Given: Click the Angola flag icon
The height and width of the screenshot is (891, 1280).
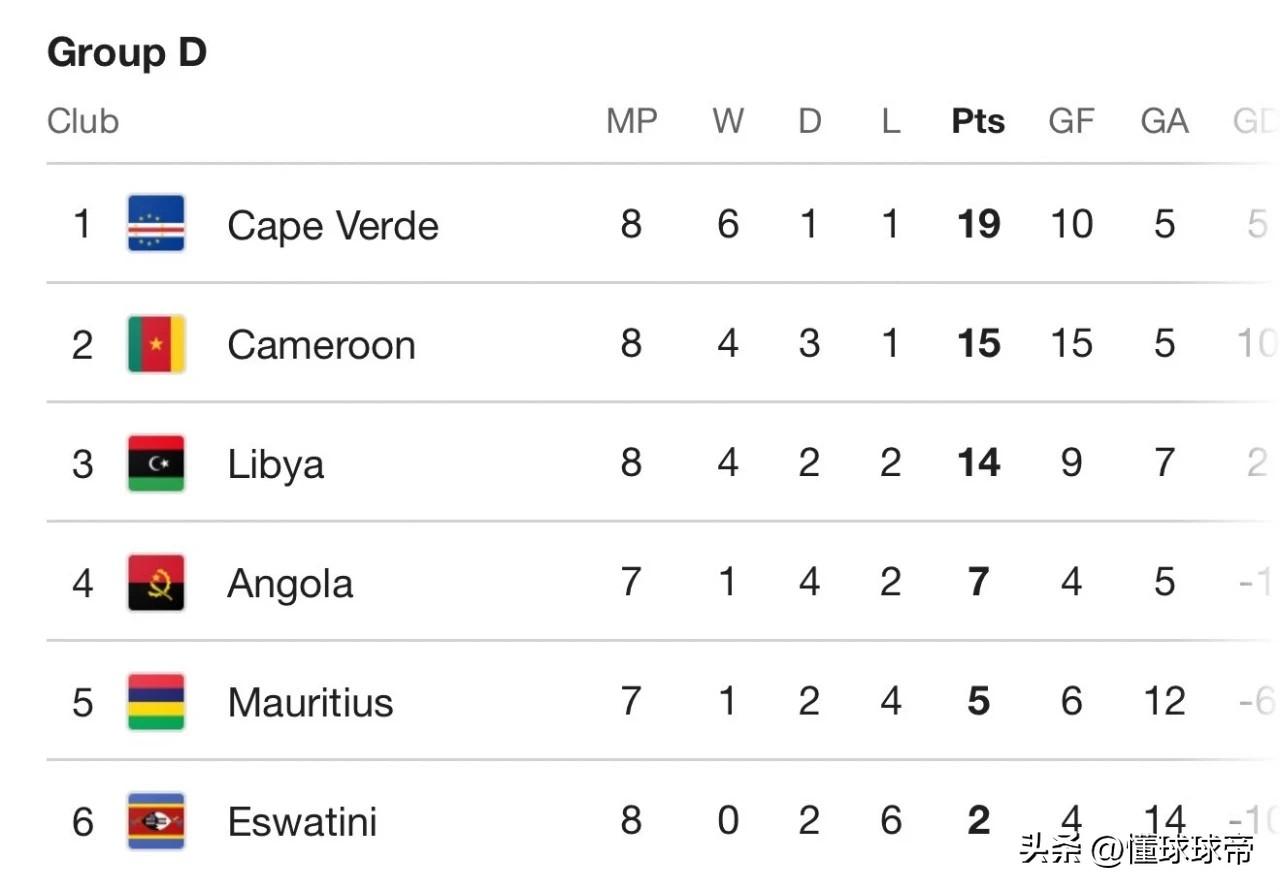Looking at the screenshot, I should pyautogui.click(x=156, y=582).
